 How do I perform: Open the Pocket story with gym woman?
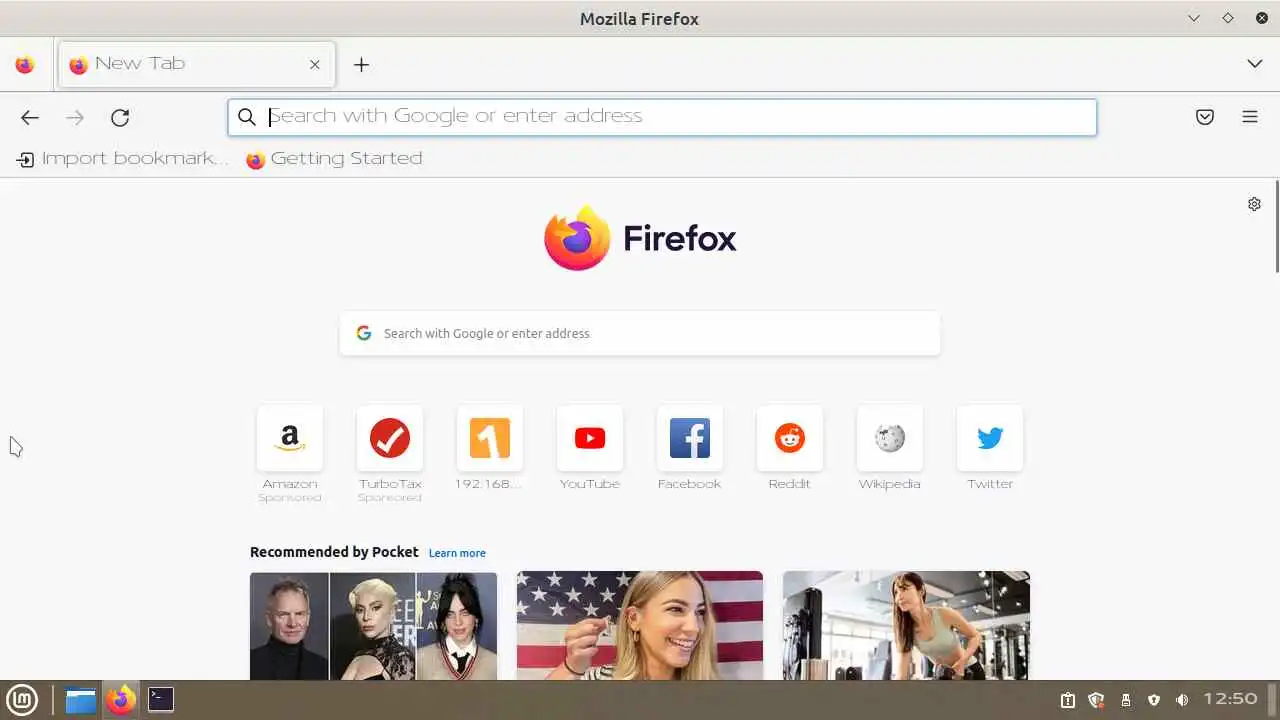tap(906, 626)
